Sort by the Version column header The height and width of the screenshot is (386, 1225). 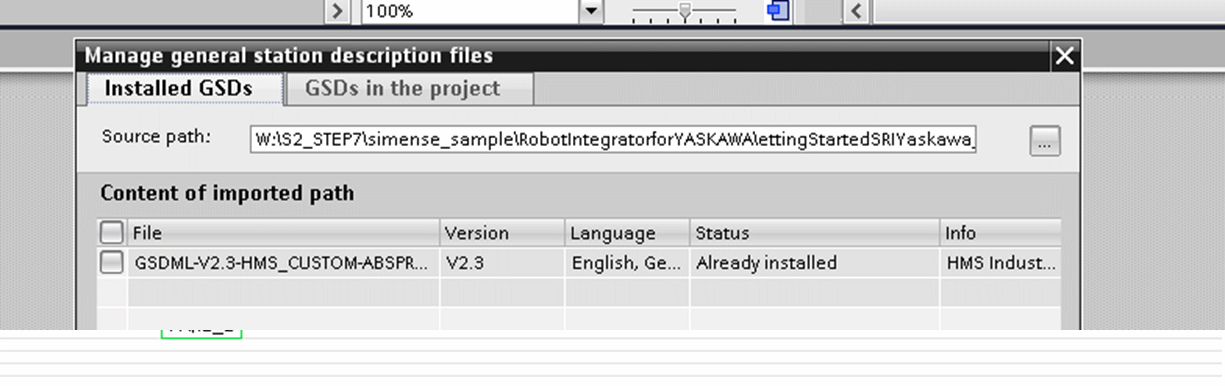(x=502, y=233)
